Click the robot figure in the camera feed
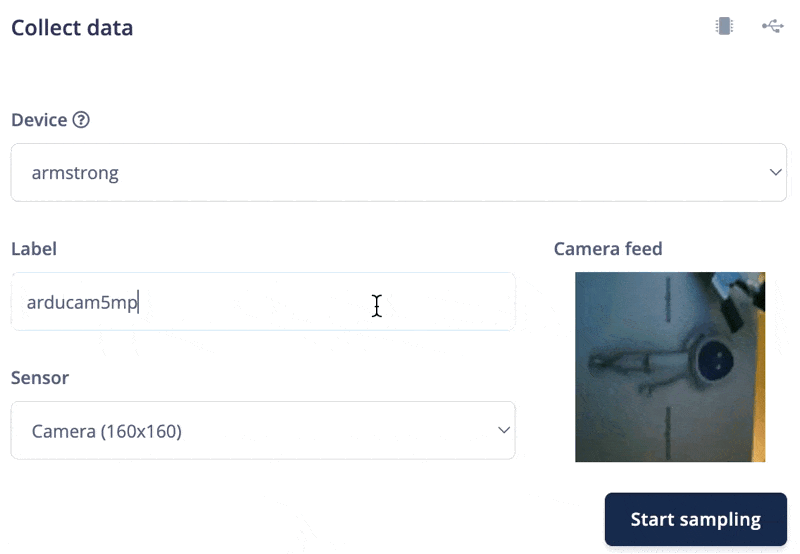 click(663, 365)
